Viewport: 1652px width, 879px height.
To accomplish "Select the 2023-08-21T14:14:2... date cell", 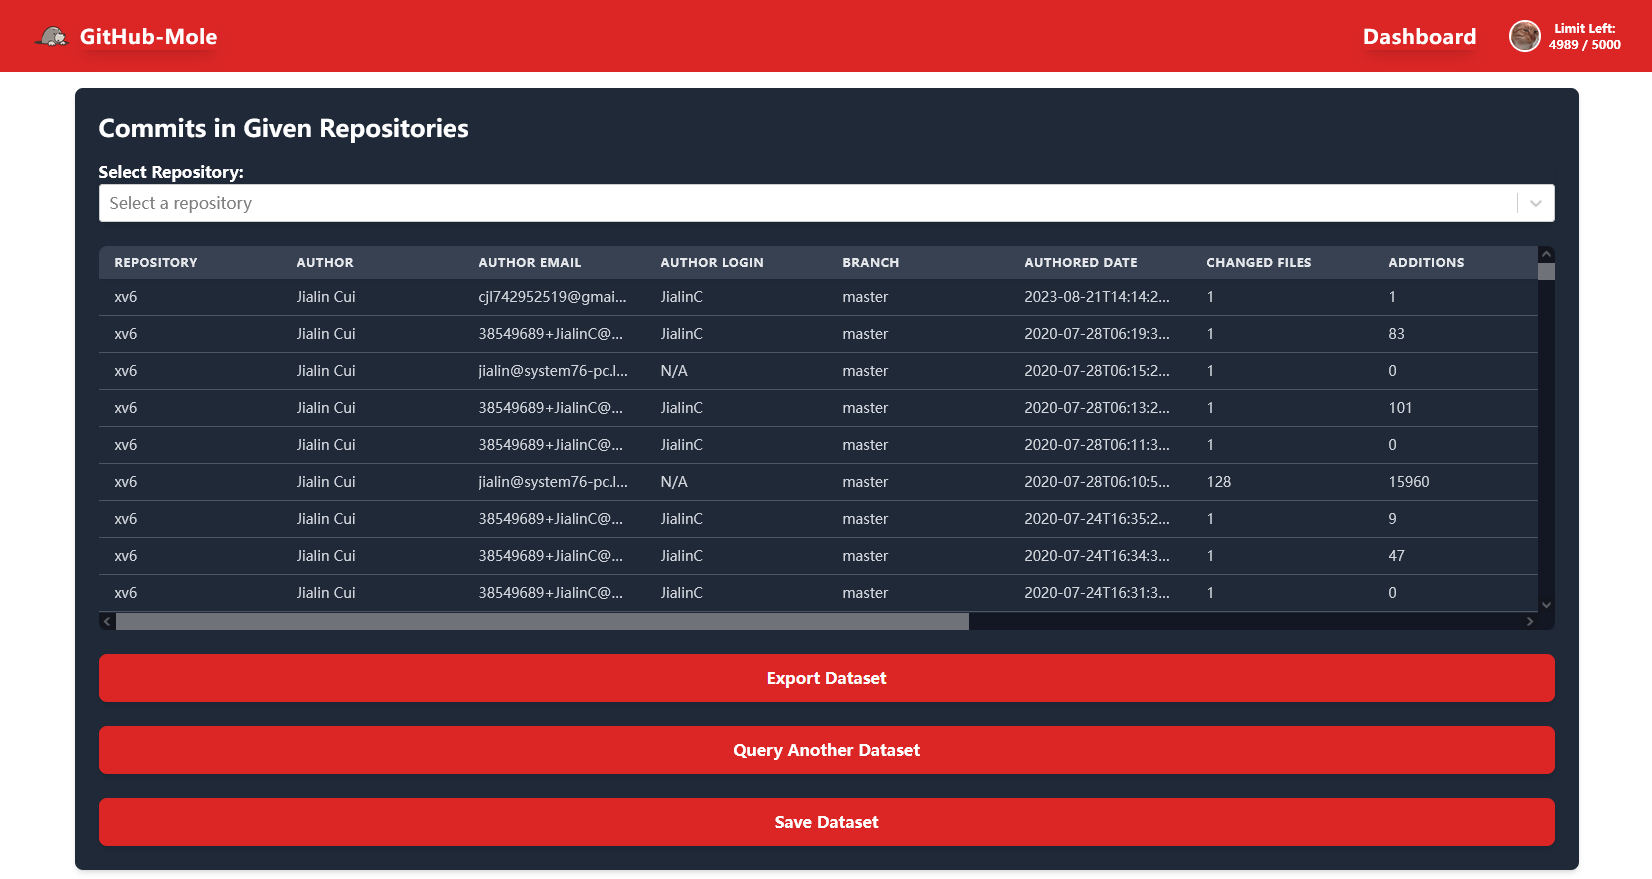I will 1097,297.
